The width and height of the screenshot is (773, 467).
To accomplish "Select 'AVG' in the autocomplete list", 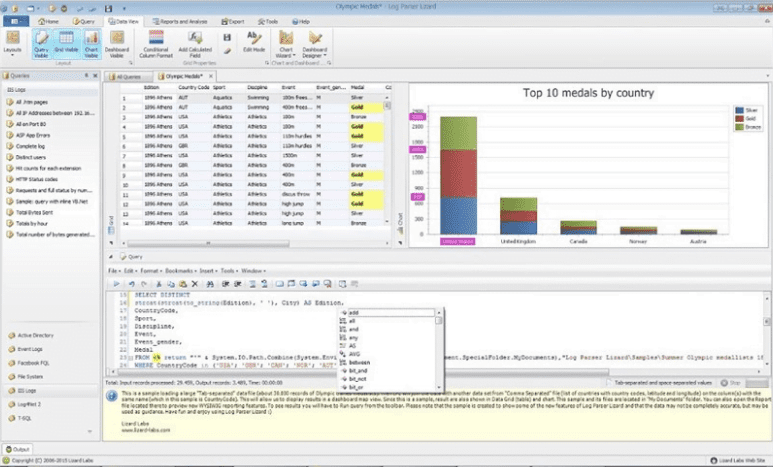I will click(354, 354).
